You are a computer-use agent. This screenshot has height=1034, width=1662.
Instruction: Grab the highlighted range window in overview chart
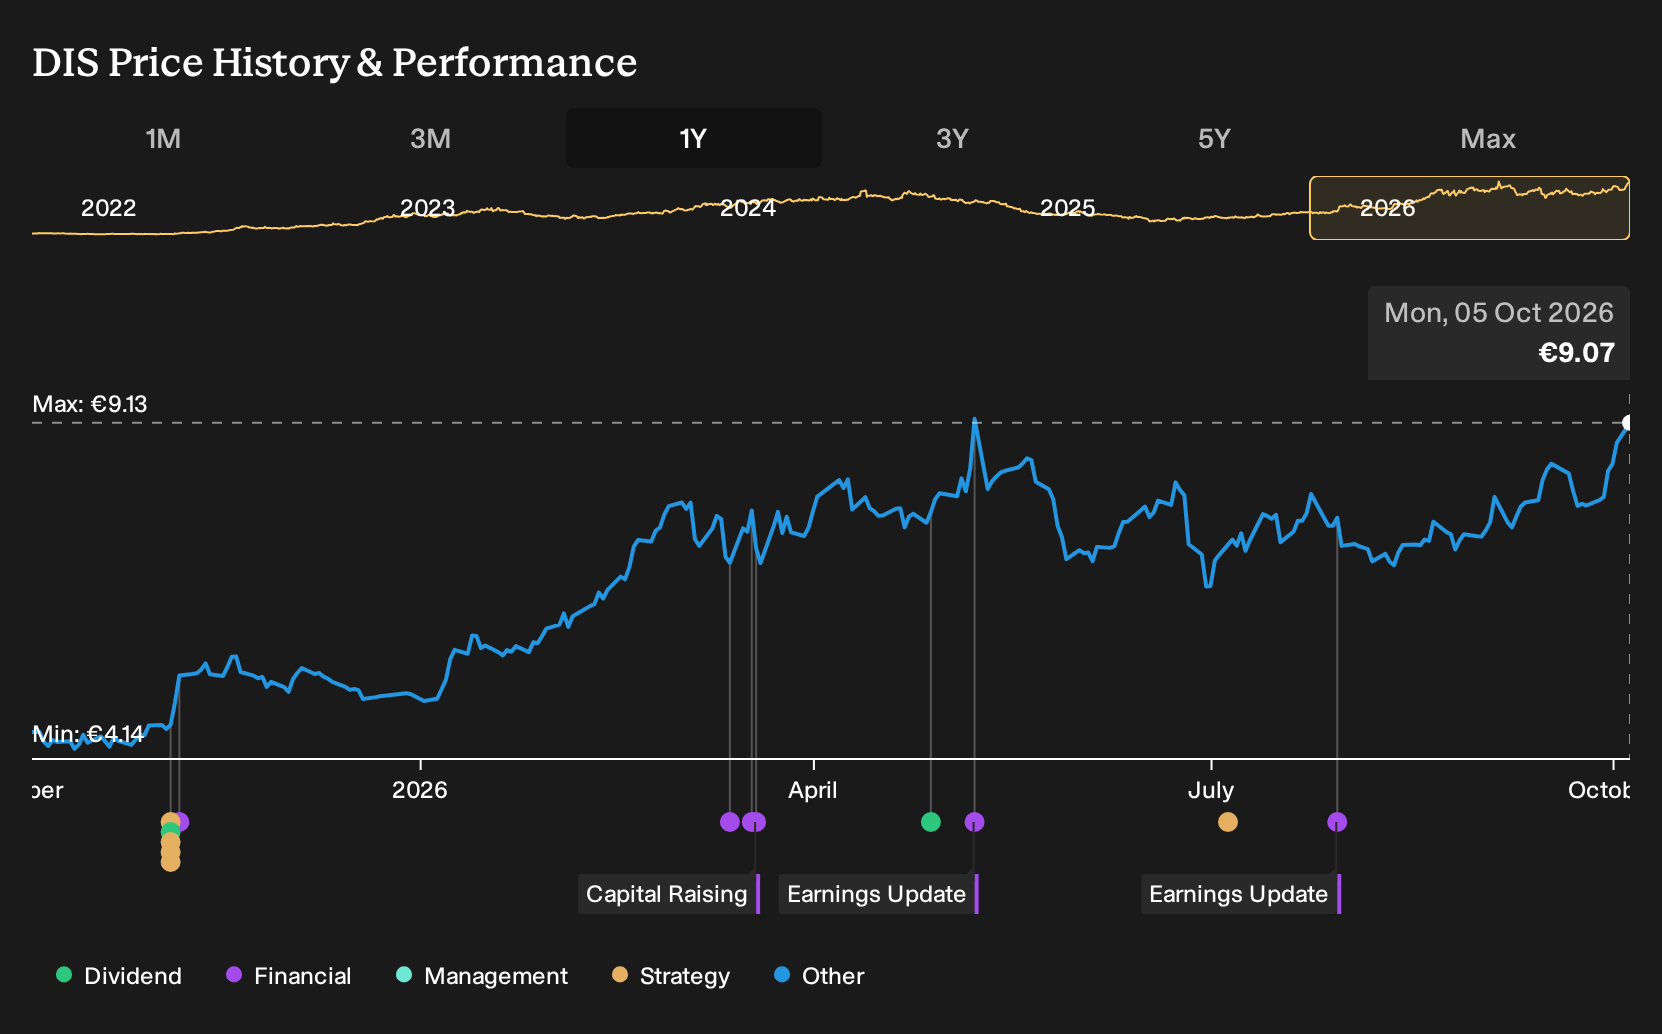[x=1469, y=208]
